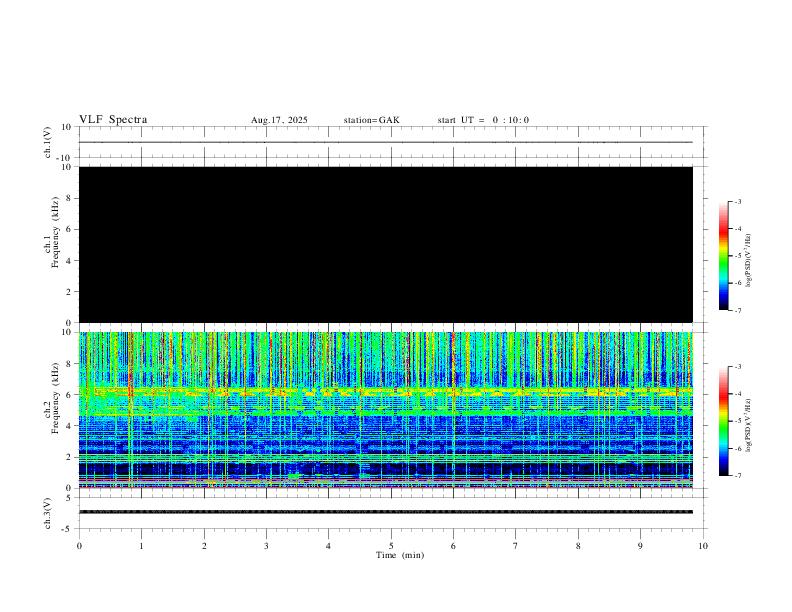The width and height of the screenshot is (792, 612).
Task: Click the VLF Spectra title text
Action: pos(113,120)
